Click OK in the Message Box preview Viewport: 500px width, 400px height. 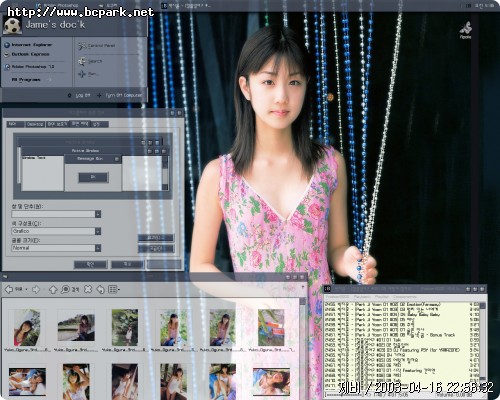click(x=93, y=177)
